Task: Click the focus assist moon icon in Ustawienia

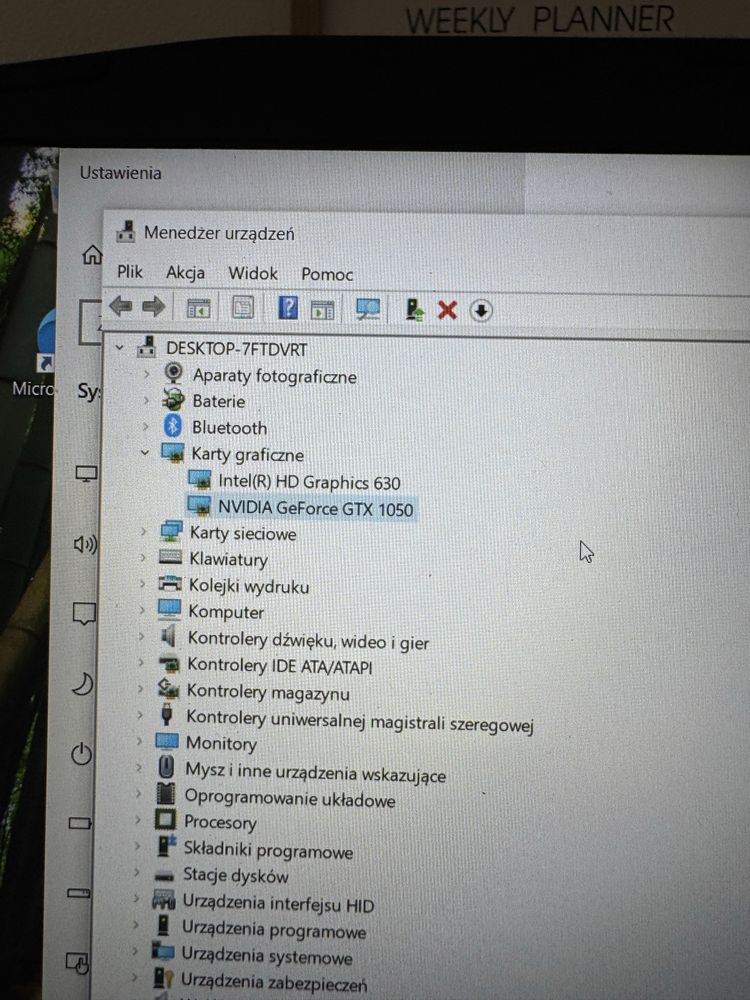Action: [x=82, y=684]
